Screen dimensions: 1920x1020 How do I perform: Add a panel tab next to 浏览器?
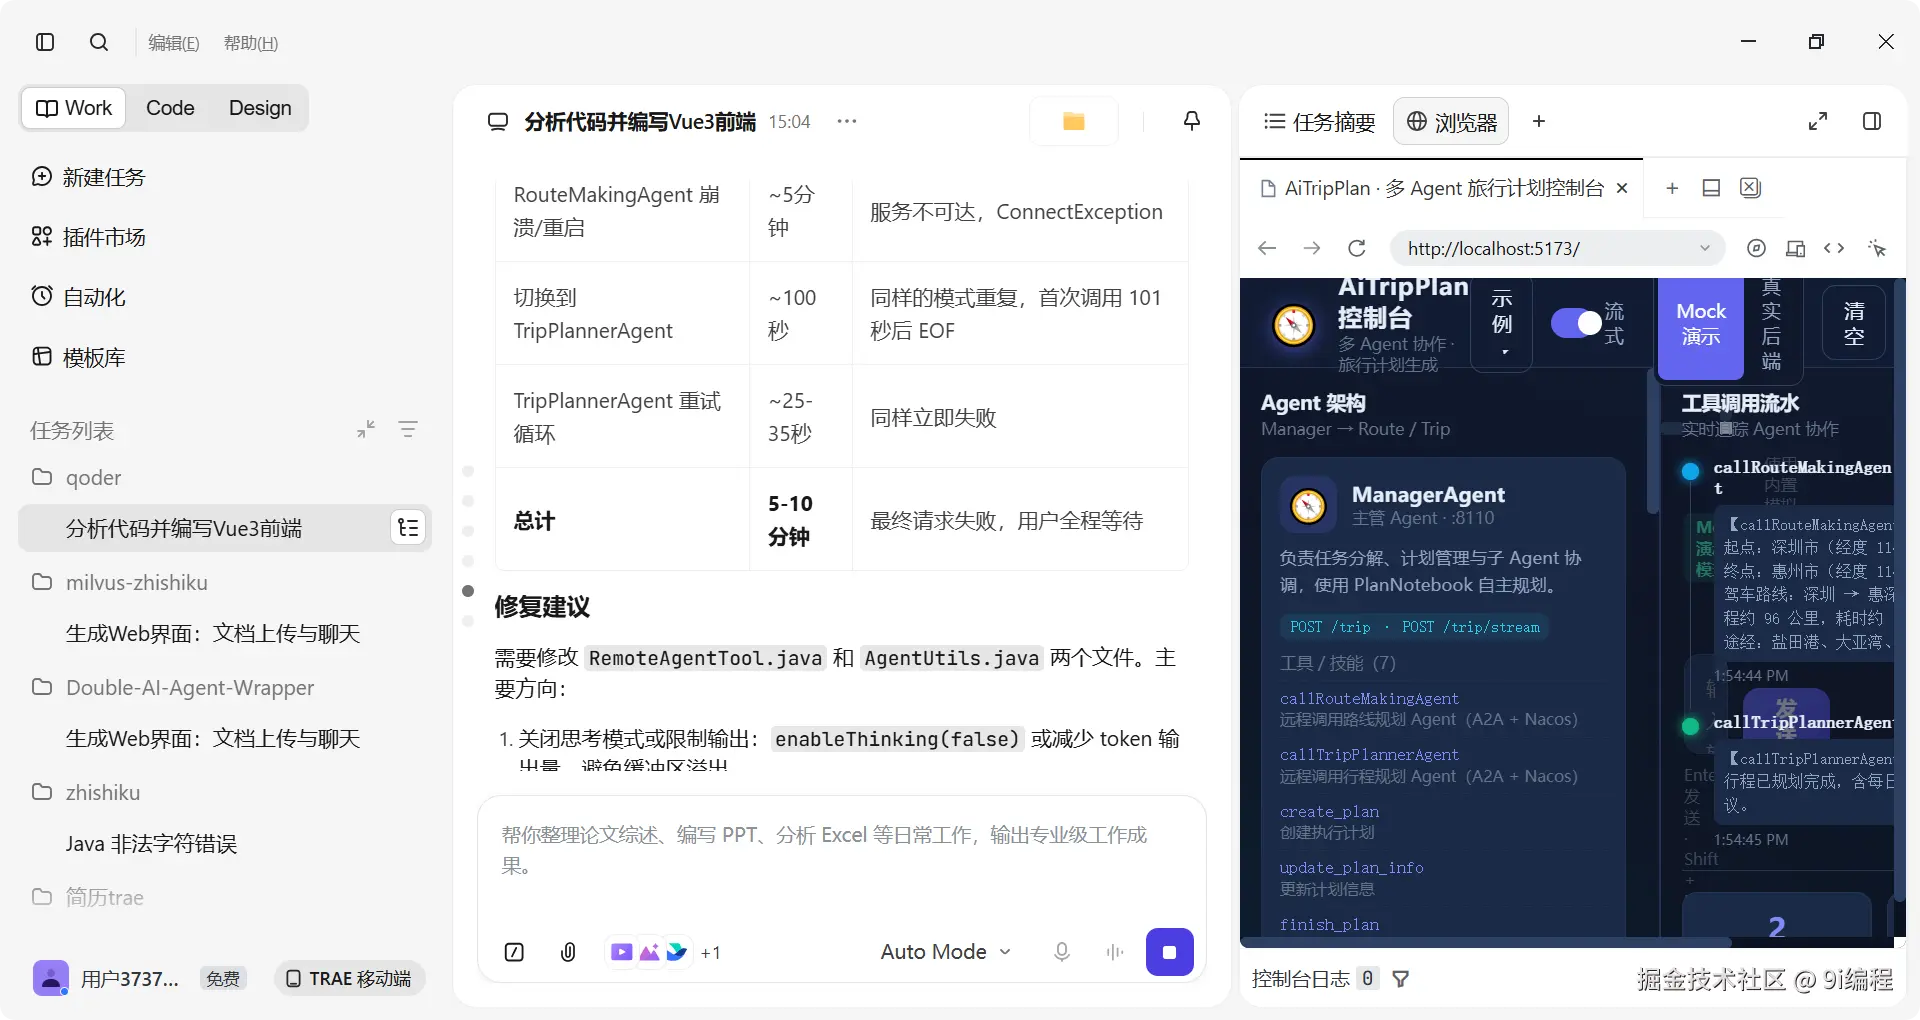tap(1539, 121)
